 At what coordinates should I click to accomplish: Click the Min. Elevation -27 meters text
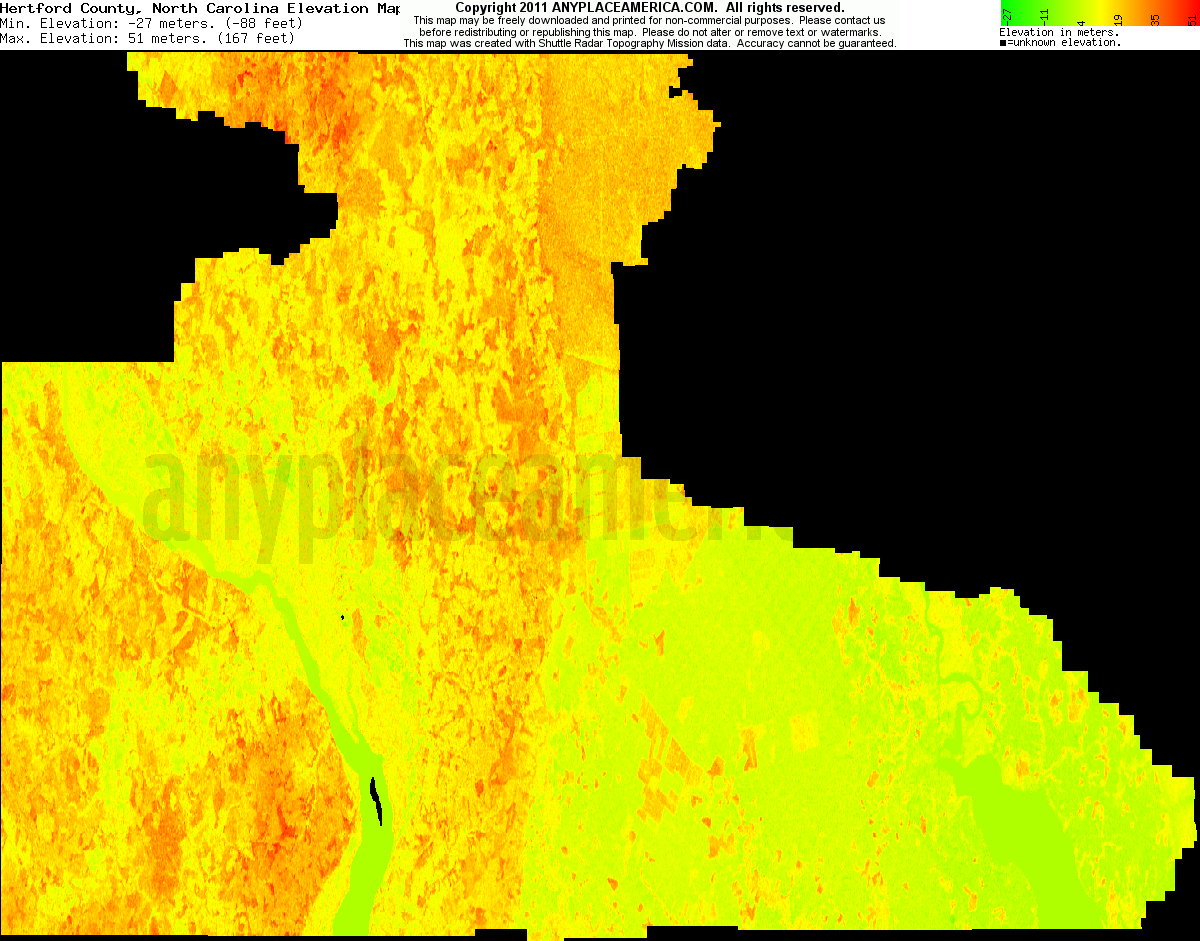[150, 22]
